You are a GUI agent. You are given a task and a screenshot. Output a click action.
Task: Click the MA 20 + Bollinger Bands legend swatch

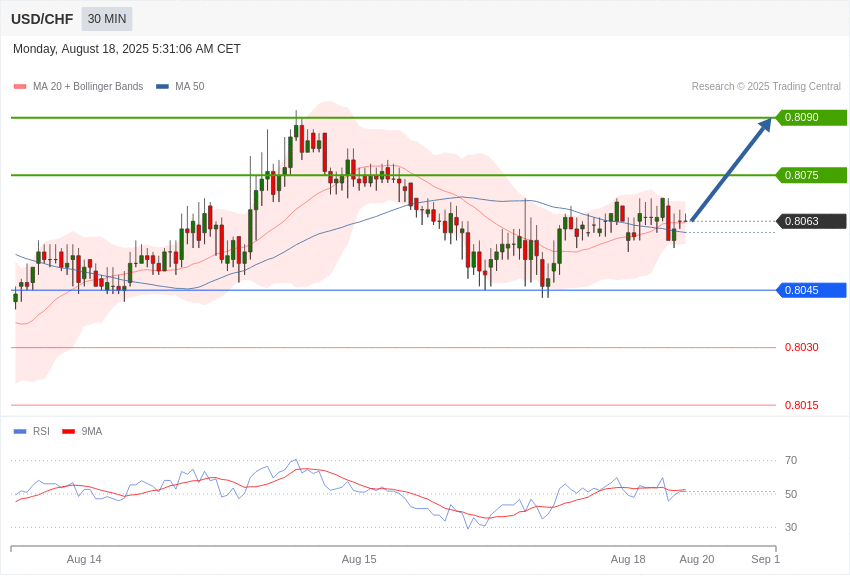tap(20, 86)
